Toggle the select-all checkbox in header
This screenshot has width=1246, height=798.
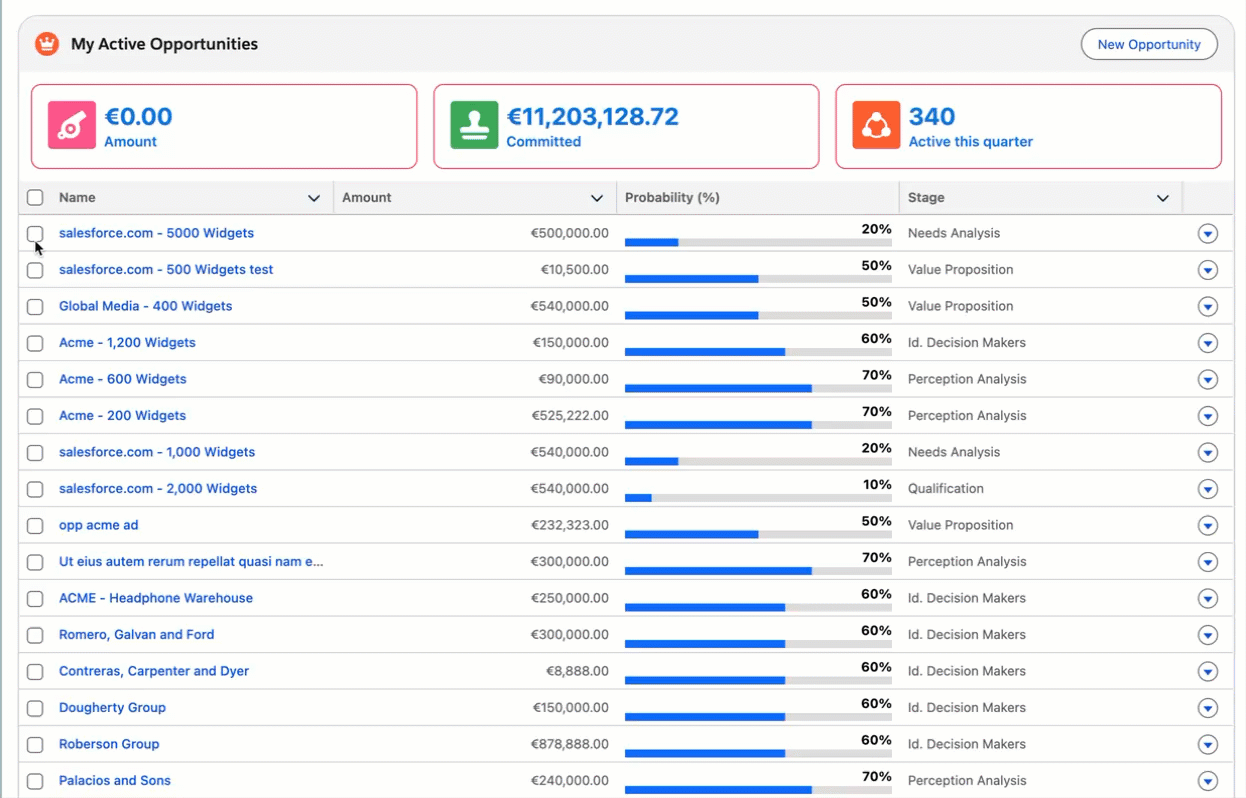pos(35,198)
